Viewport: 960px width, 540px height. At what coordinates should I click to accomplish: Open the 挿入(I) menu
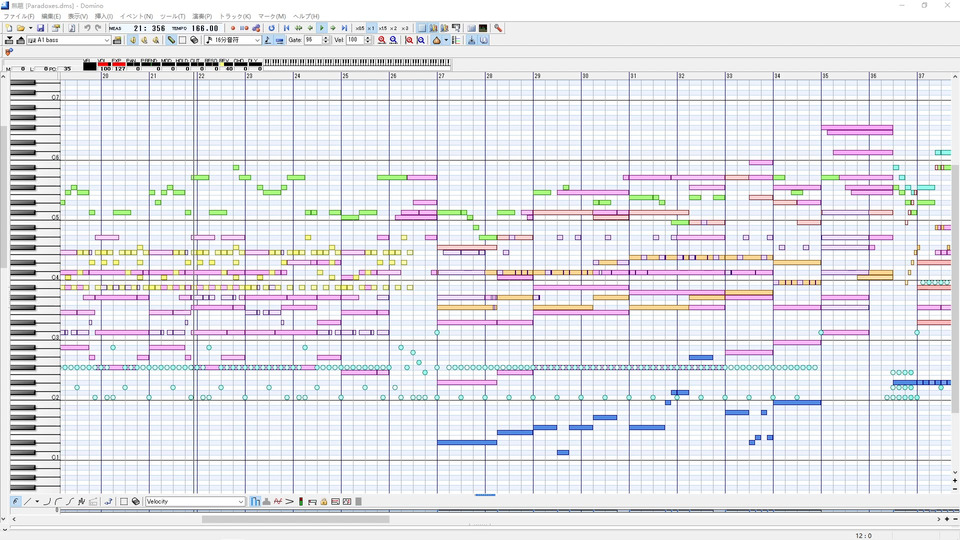[103, 17]
